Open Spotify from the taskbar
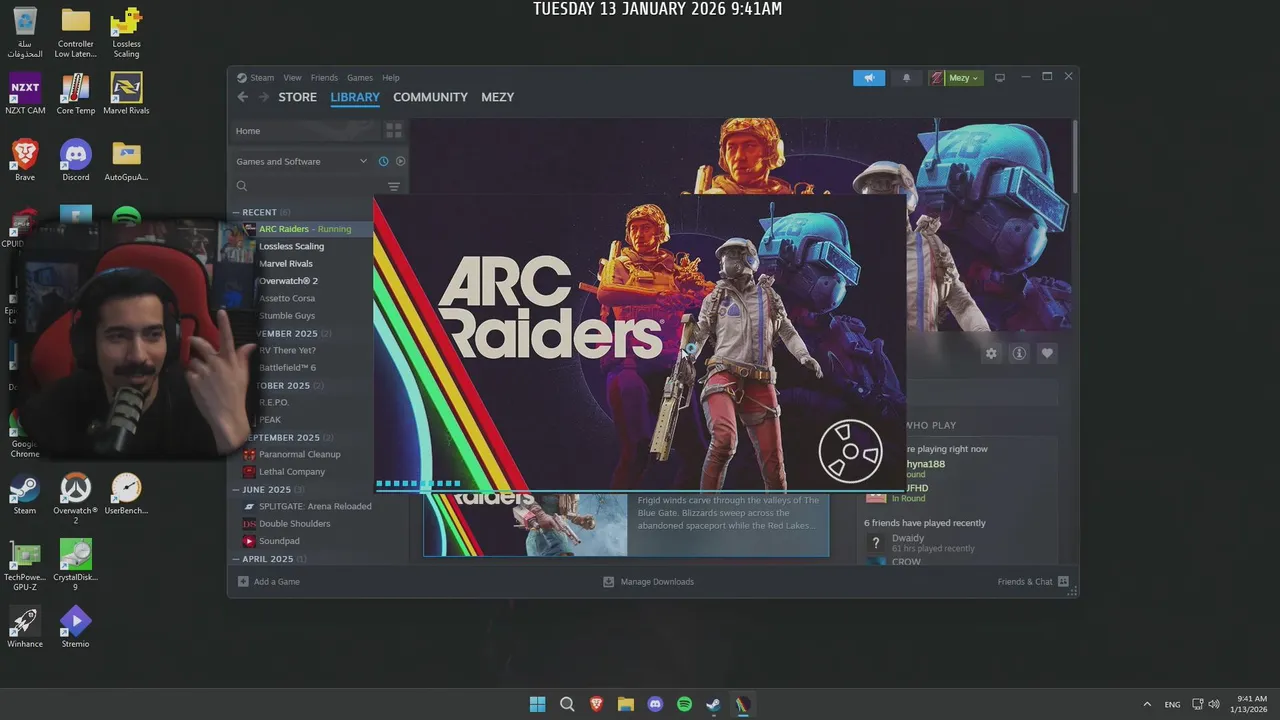The width and height of the screenshot is (1280, 720). pos(684,704)
